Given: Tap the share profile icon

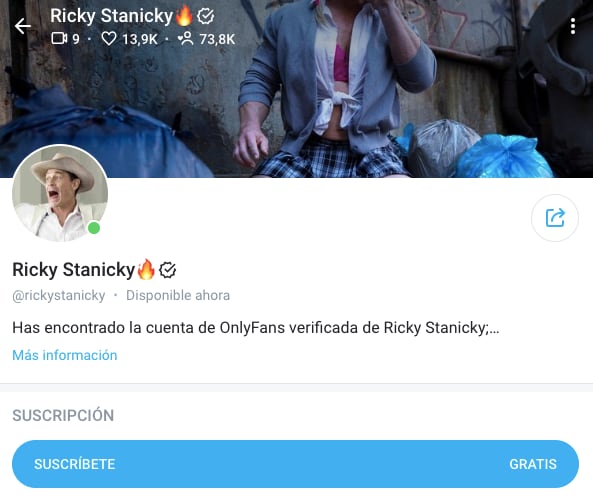Looking at the screenshot, I should click(555, 218).
